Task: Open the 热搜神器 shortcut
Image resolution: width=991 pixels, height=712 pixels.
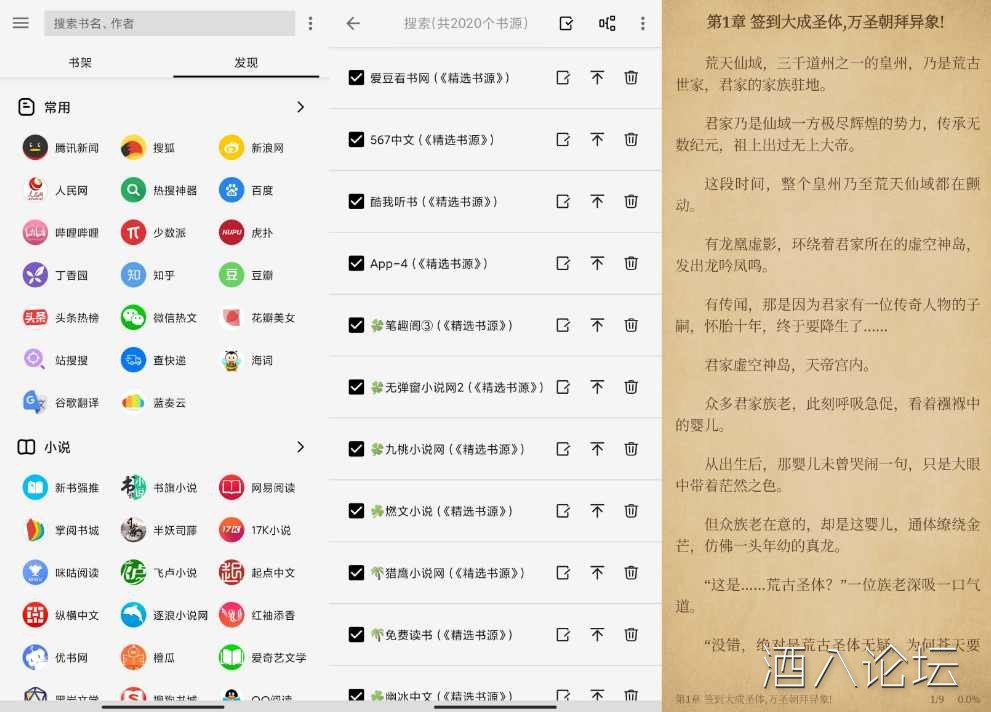Action: (x=159, y=190)
